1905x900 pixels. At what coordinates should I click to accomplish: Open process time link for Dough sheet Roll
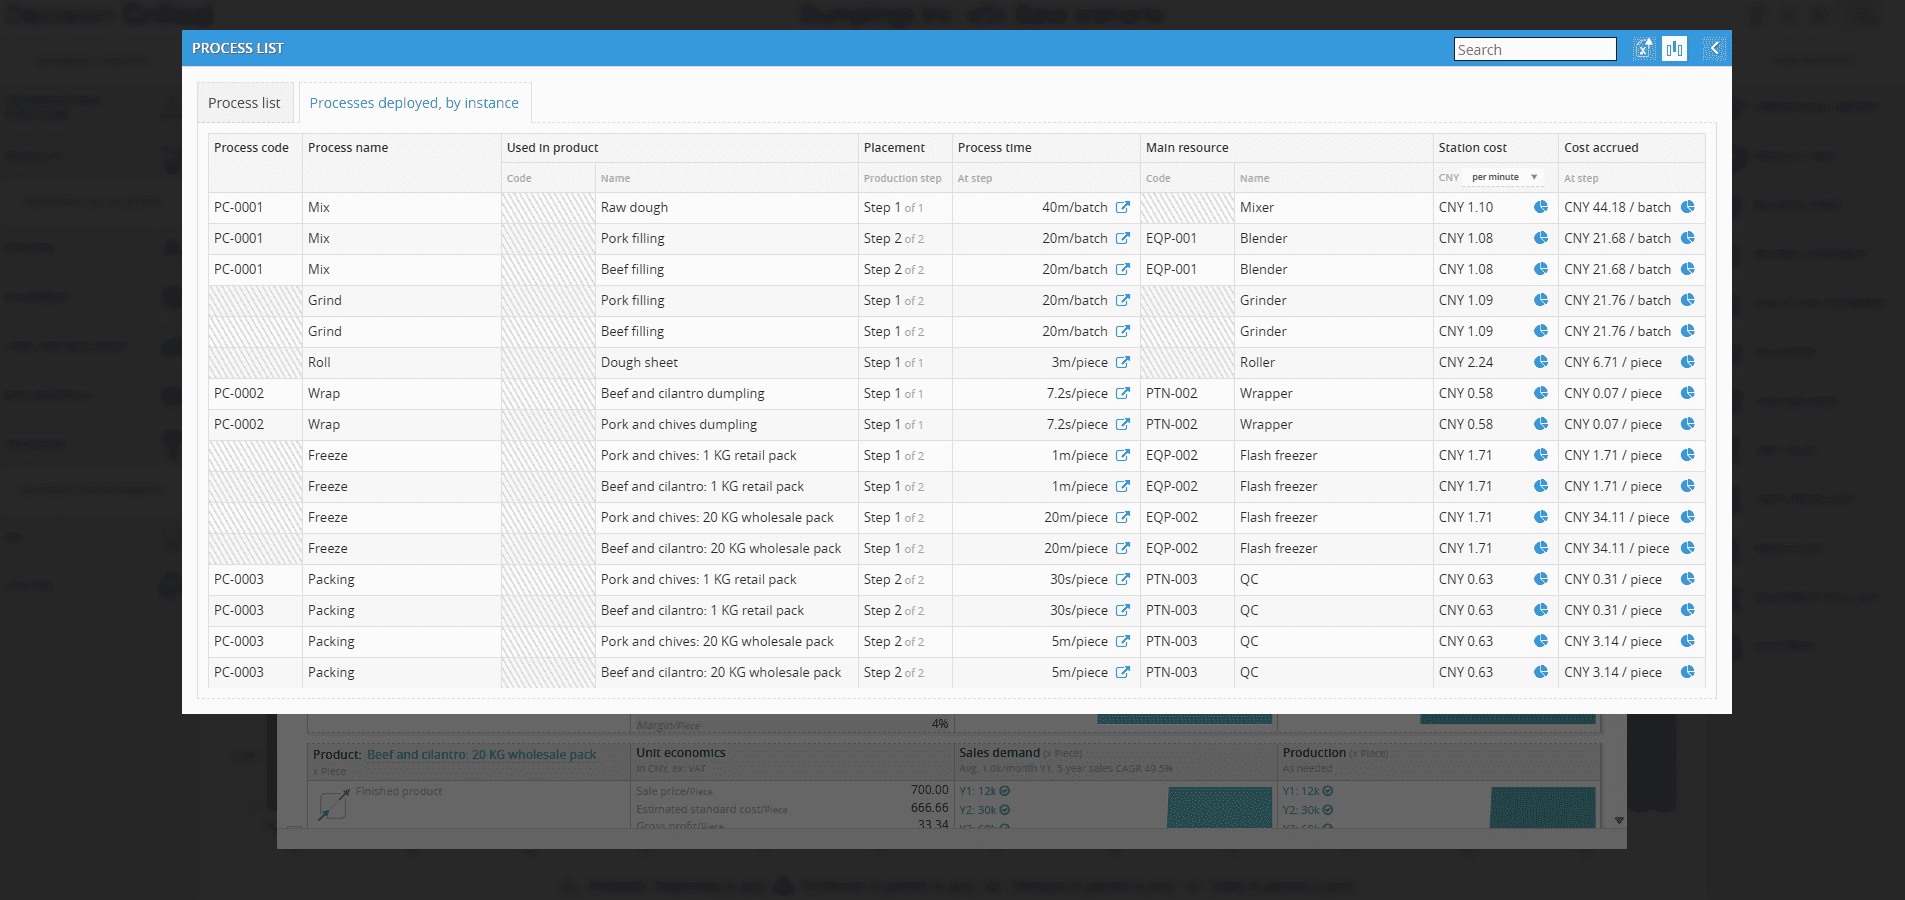[x=1123, y=362]
